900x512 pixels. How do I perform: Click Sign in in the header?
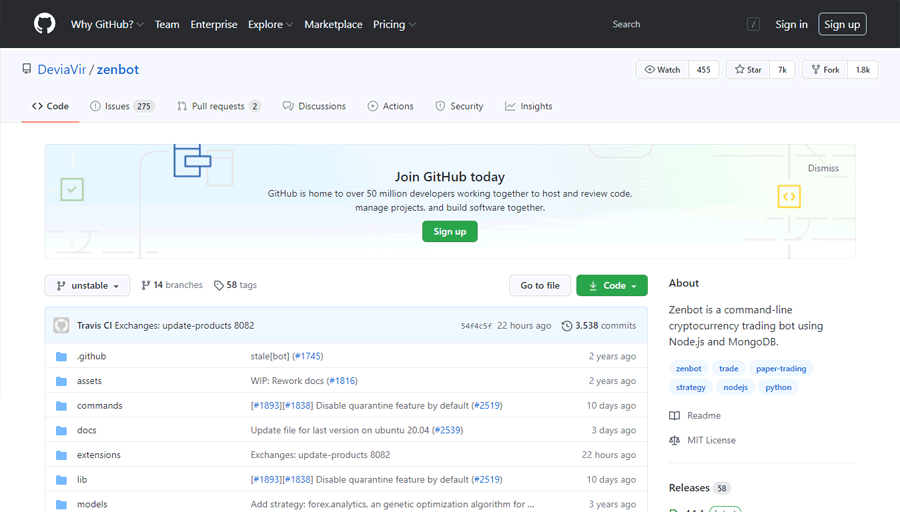pos(791,24)
